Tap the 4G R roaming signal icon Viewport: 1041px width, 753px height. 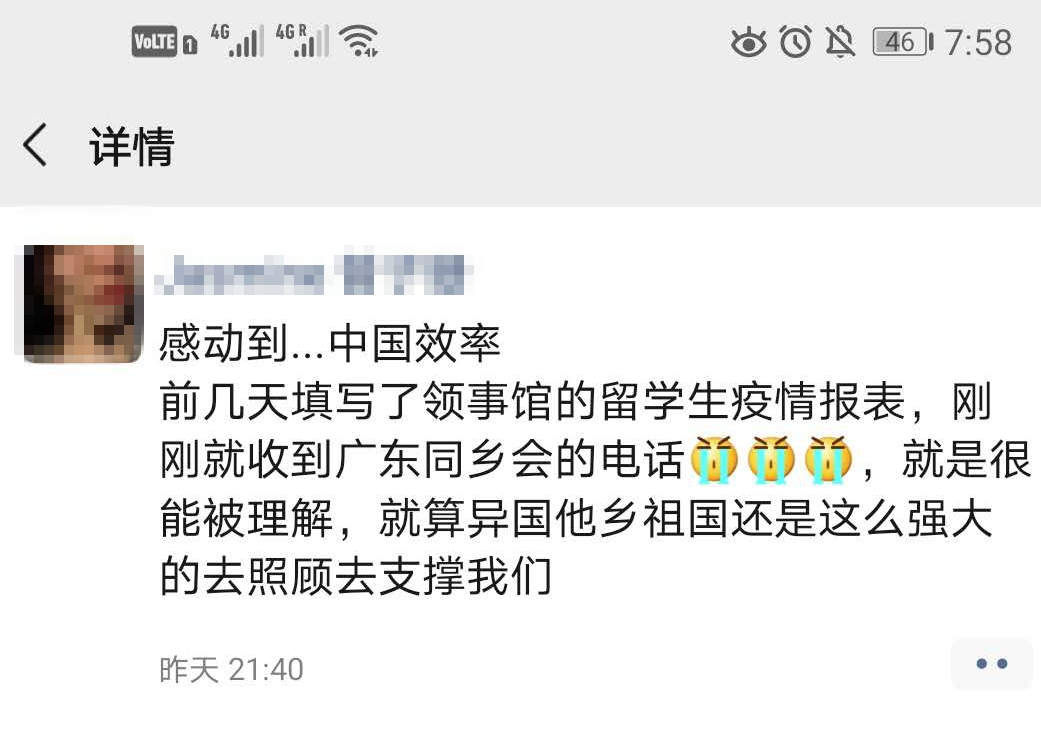click(302, 41)
